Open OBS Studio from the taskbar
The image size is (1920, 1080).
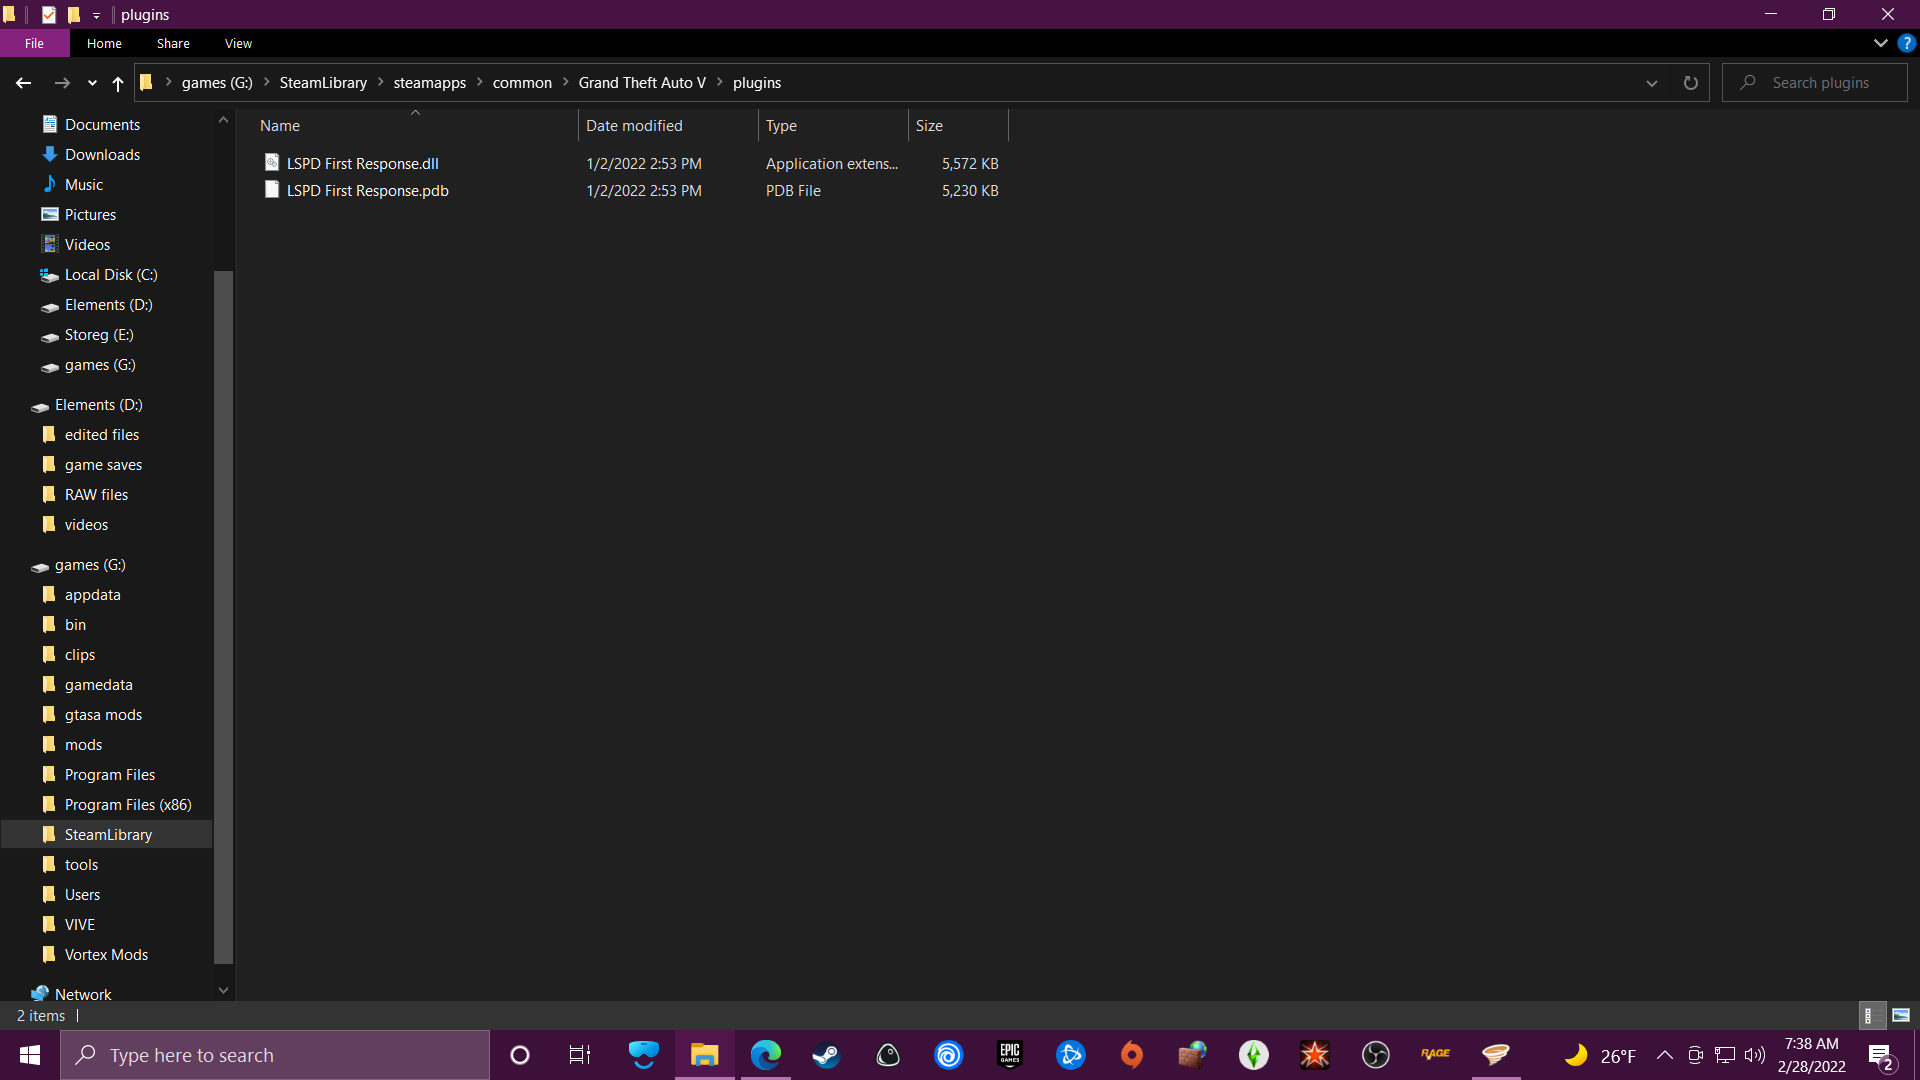1376,1055
